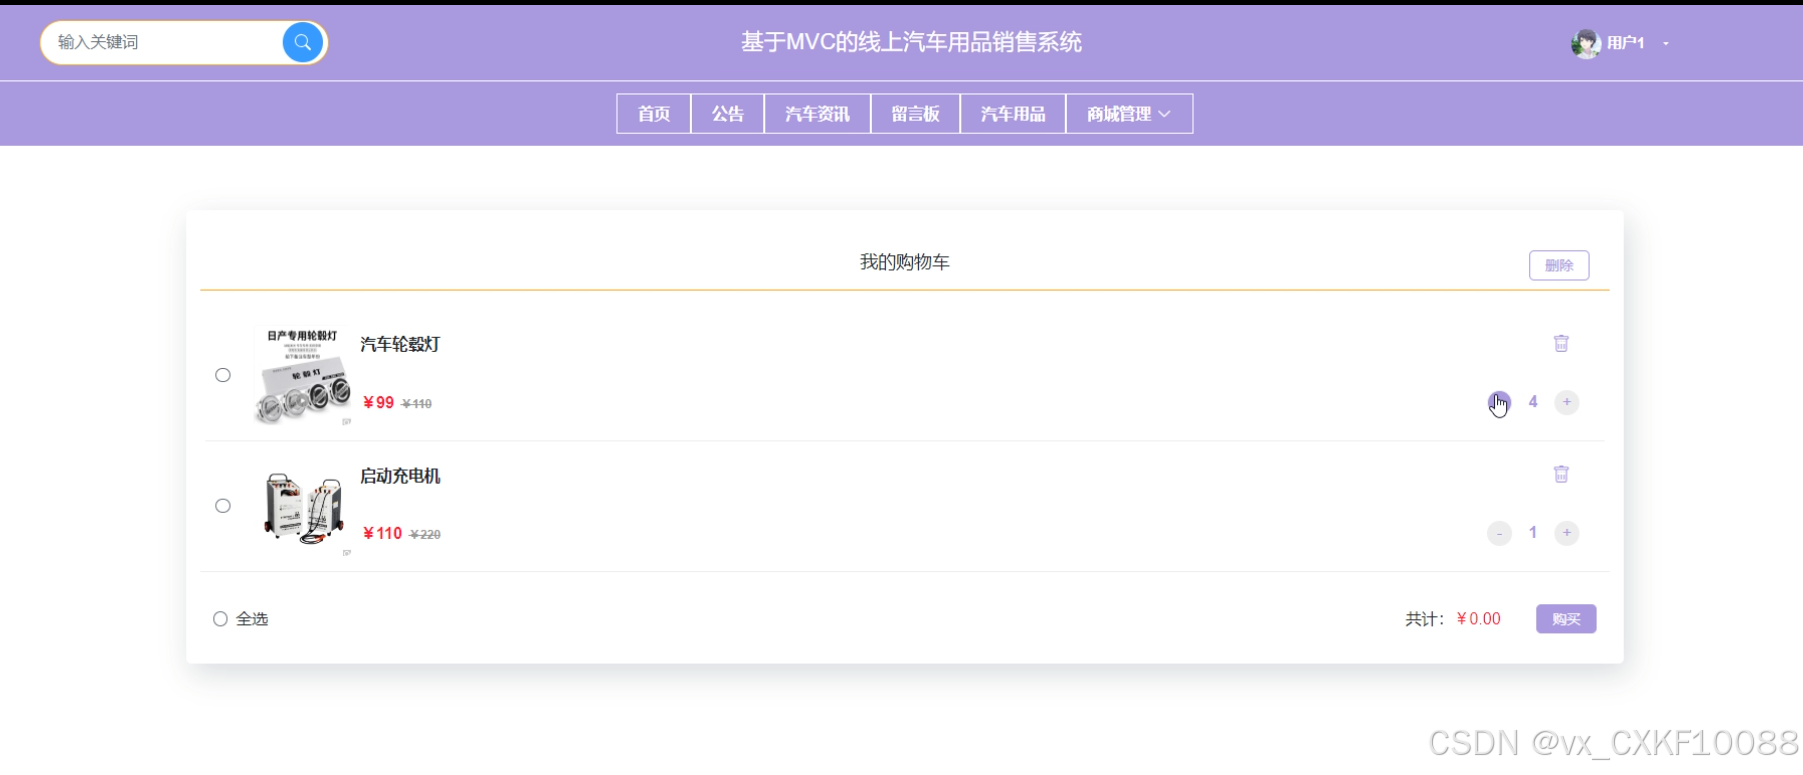Open the 公告 navigation tab
This screenshot has width=1803, height=775.
click(727, 114)
